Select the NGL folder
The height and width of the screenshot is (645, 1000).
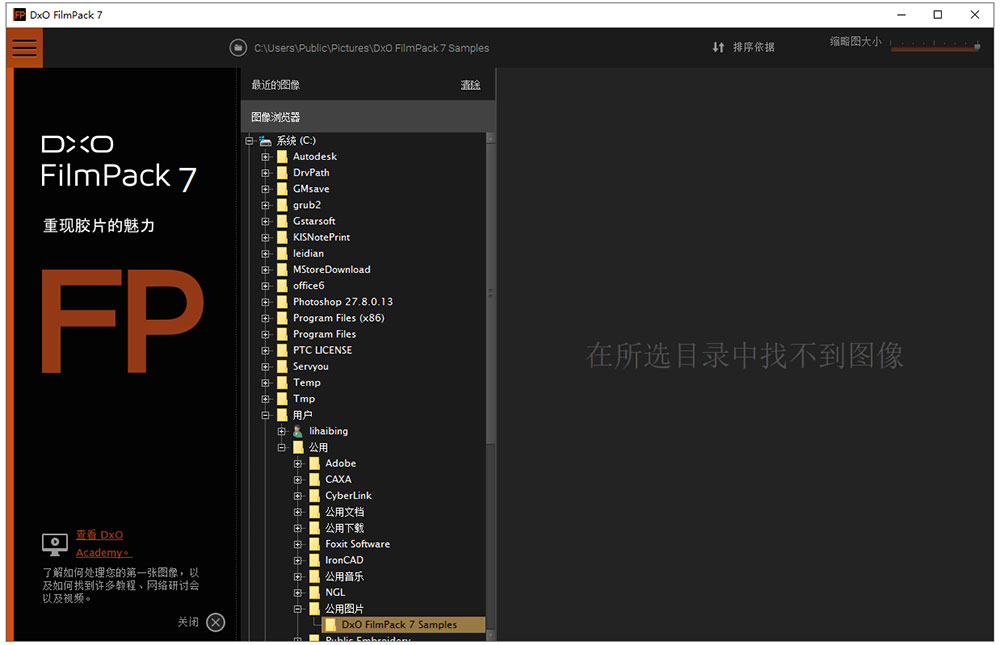point(335,592)
